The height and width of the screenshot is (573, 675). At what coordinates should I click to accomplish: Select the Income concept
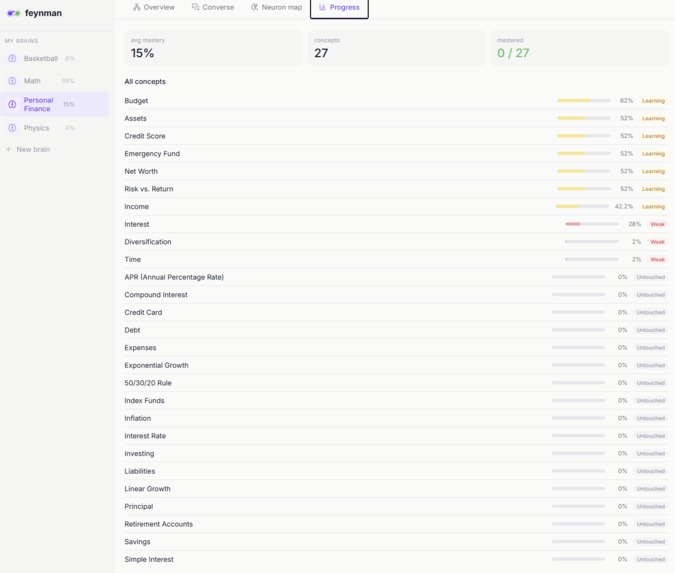tap(396, 206)
